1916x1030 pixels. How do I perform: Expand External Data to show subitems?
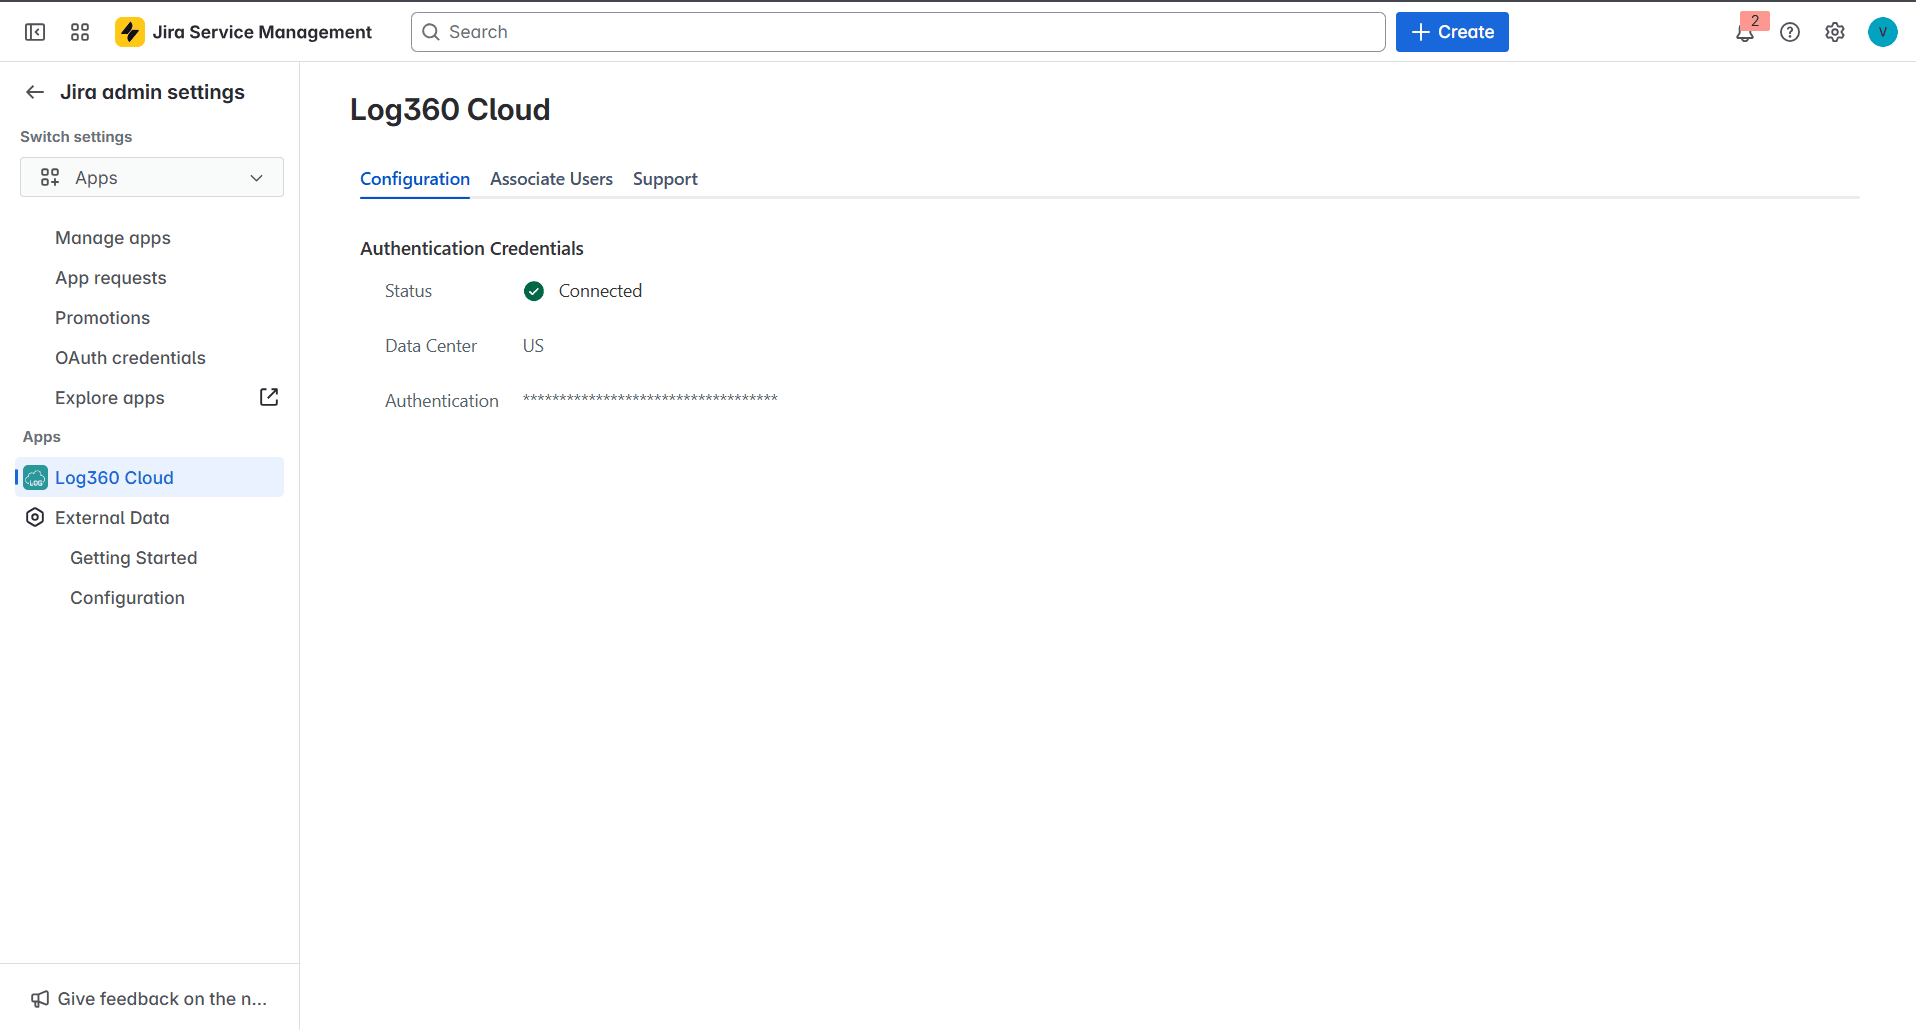(x=111, y=517)
